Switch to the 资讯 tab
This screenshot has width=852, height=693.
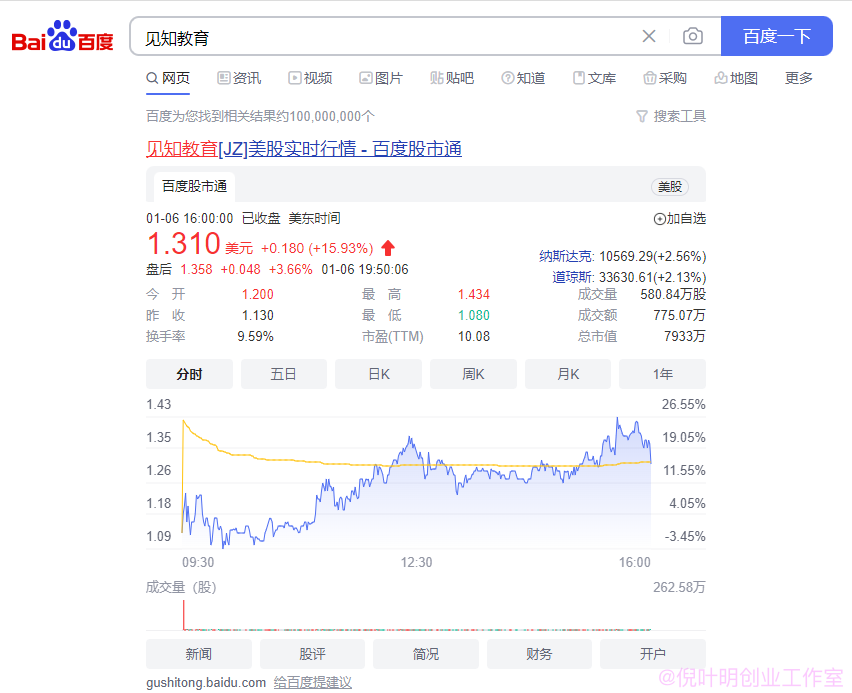point(240,78)
